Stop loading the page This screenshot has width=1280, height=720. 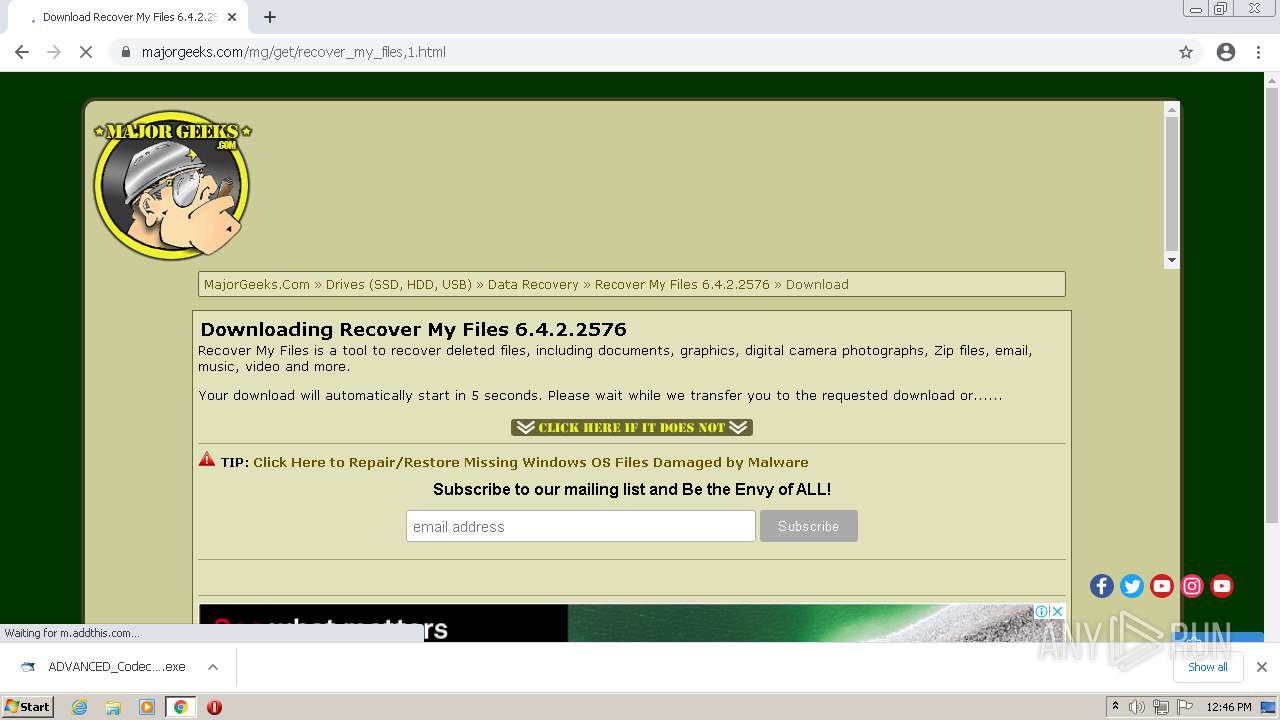point(86,52)
